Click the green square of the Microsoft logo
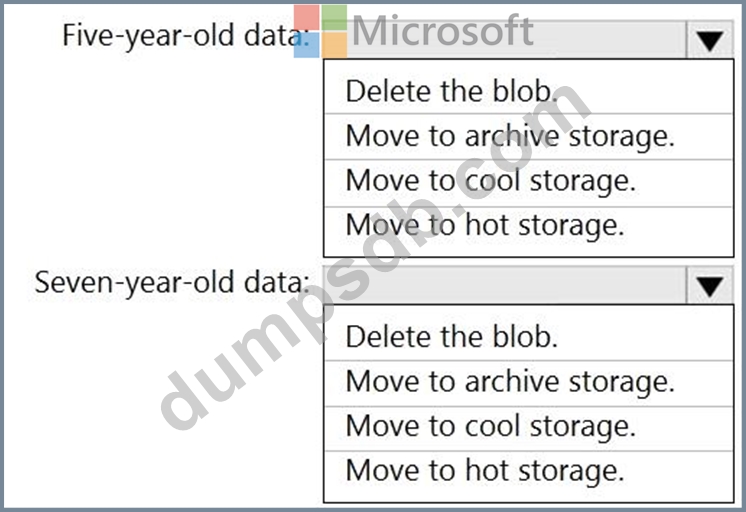 (334, 18)
